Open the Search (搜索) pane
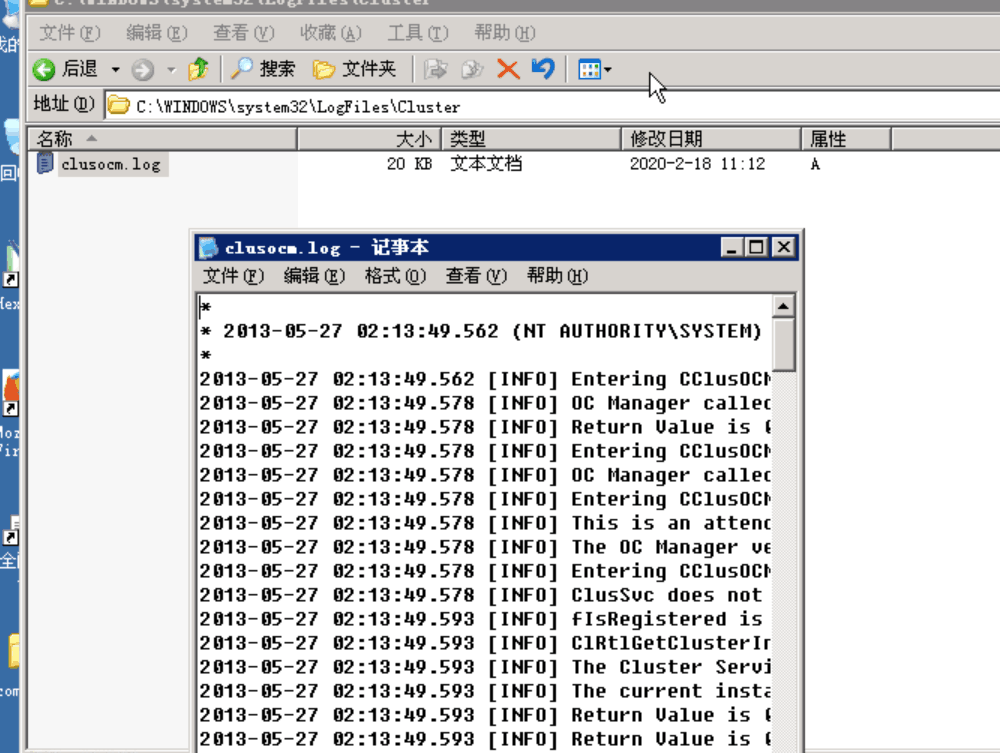Screen dimensions: 1000x753 263,68
